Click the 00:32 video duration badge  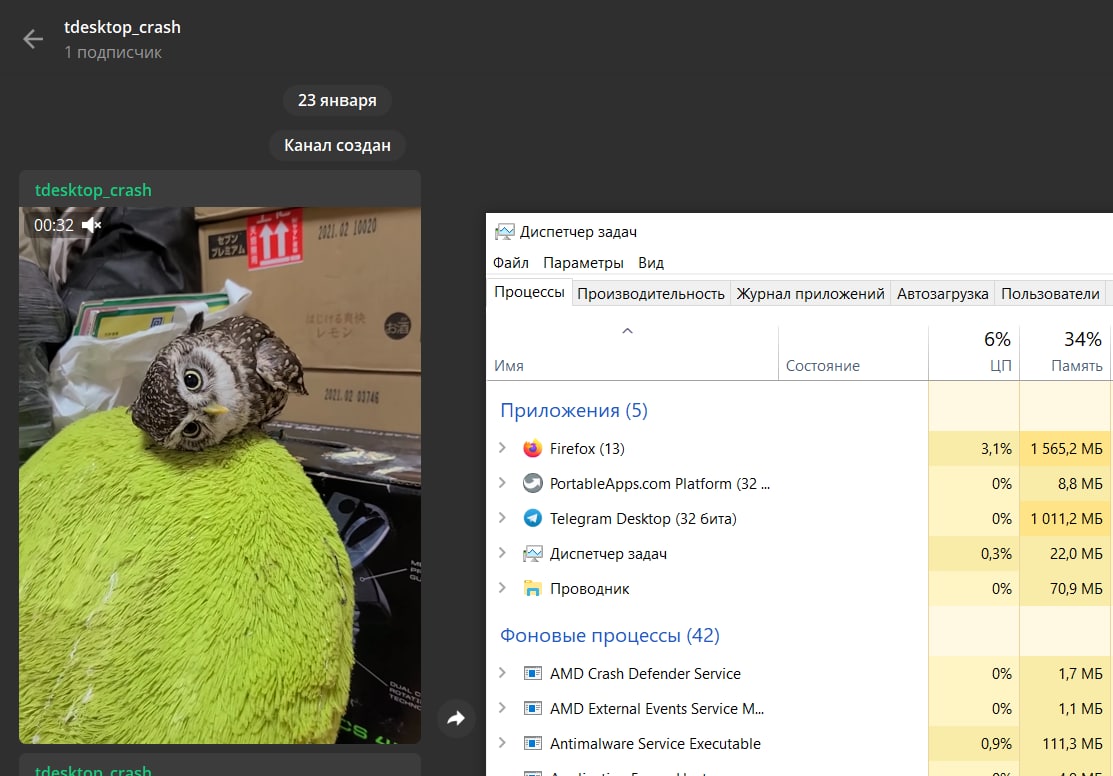54,225
